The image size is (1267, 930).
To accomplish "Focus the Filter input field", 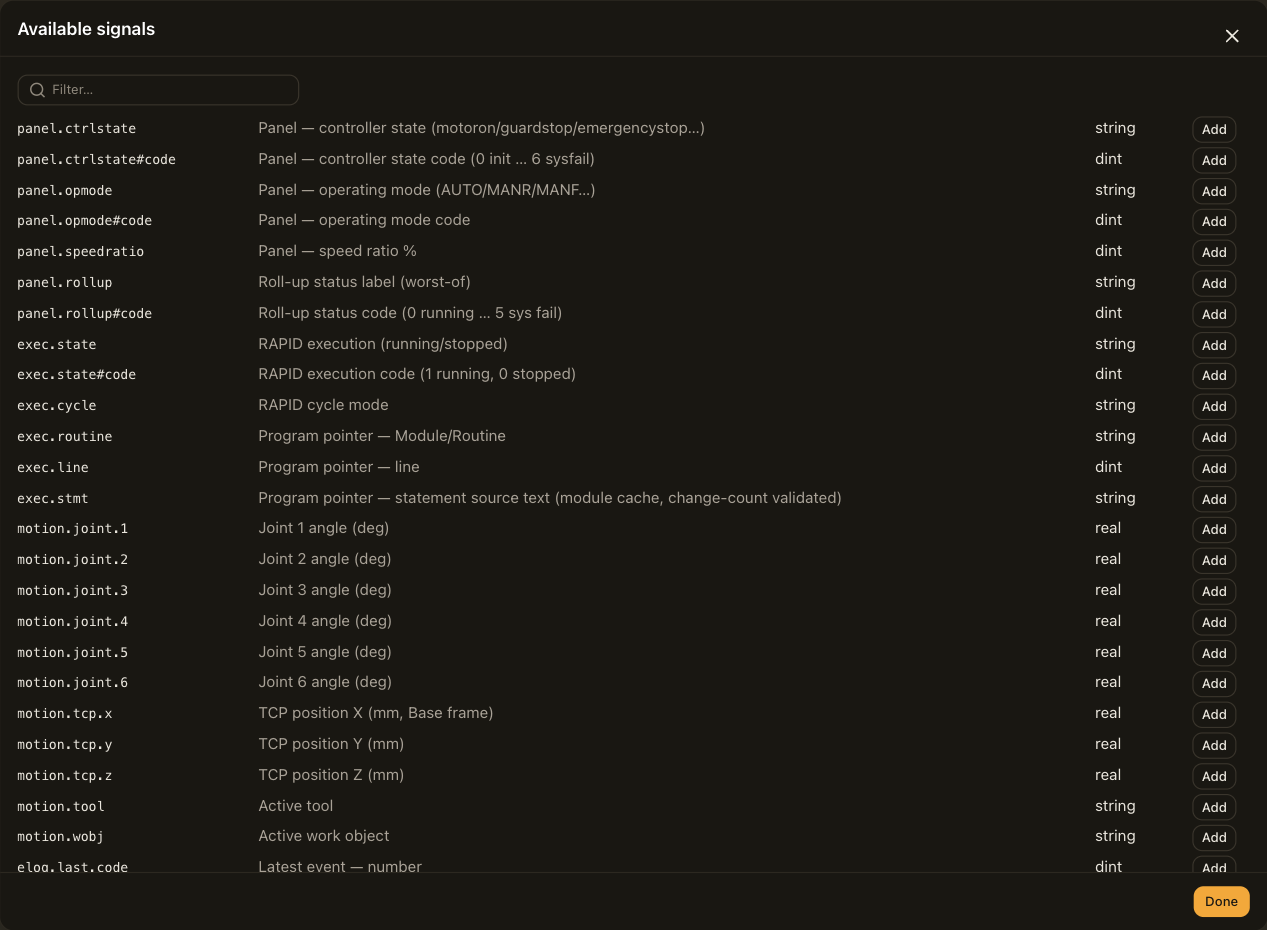I will (158, 90).
